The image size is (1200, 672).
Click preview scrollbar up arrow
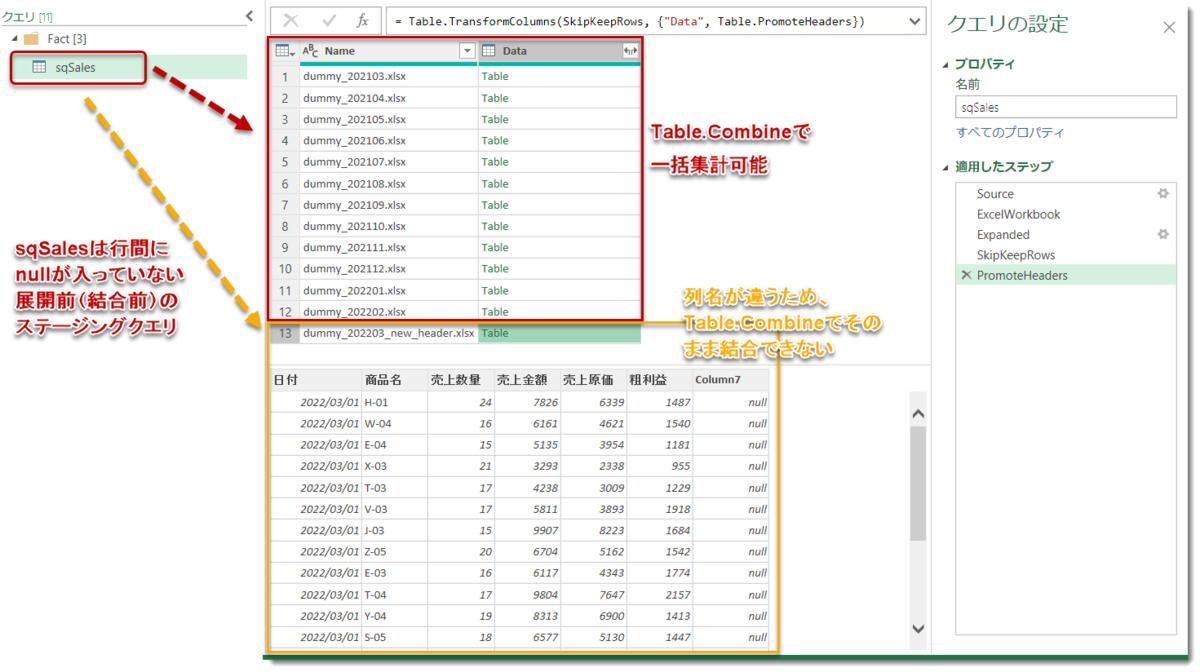[x=918, y=413]
